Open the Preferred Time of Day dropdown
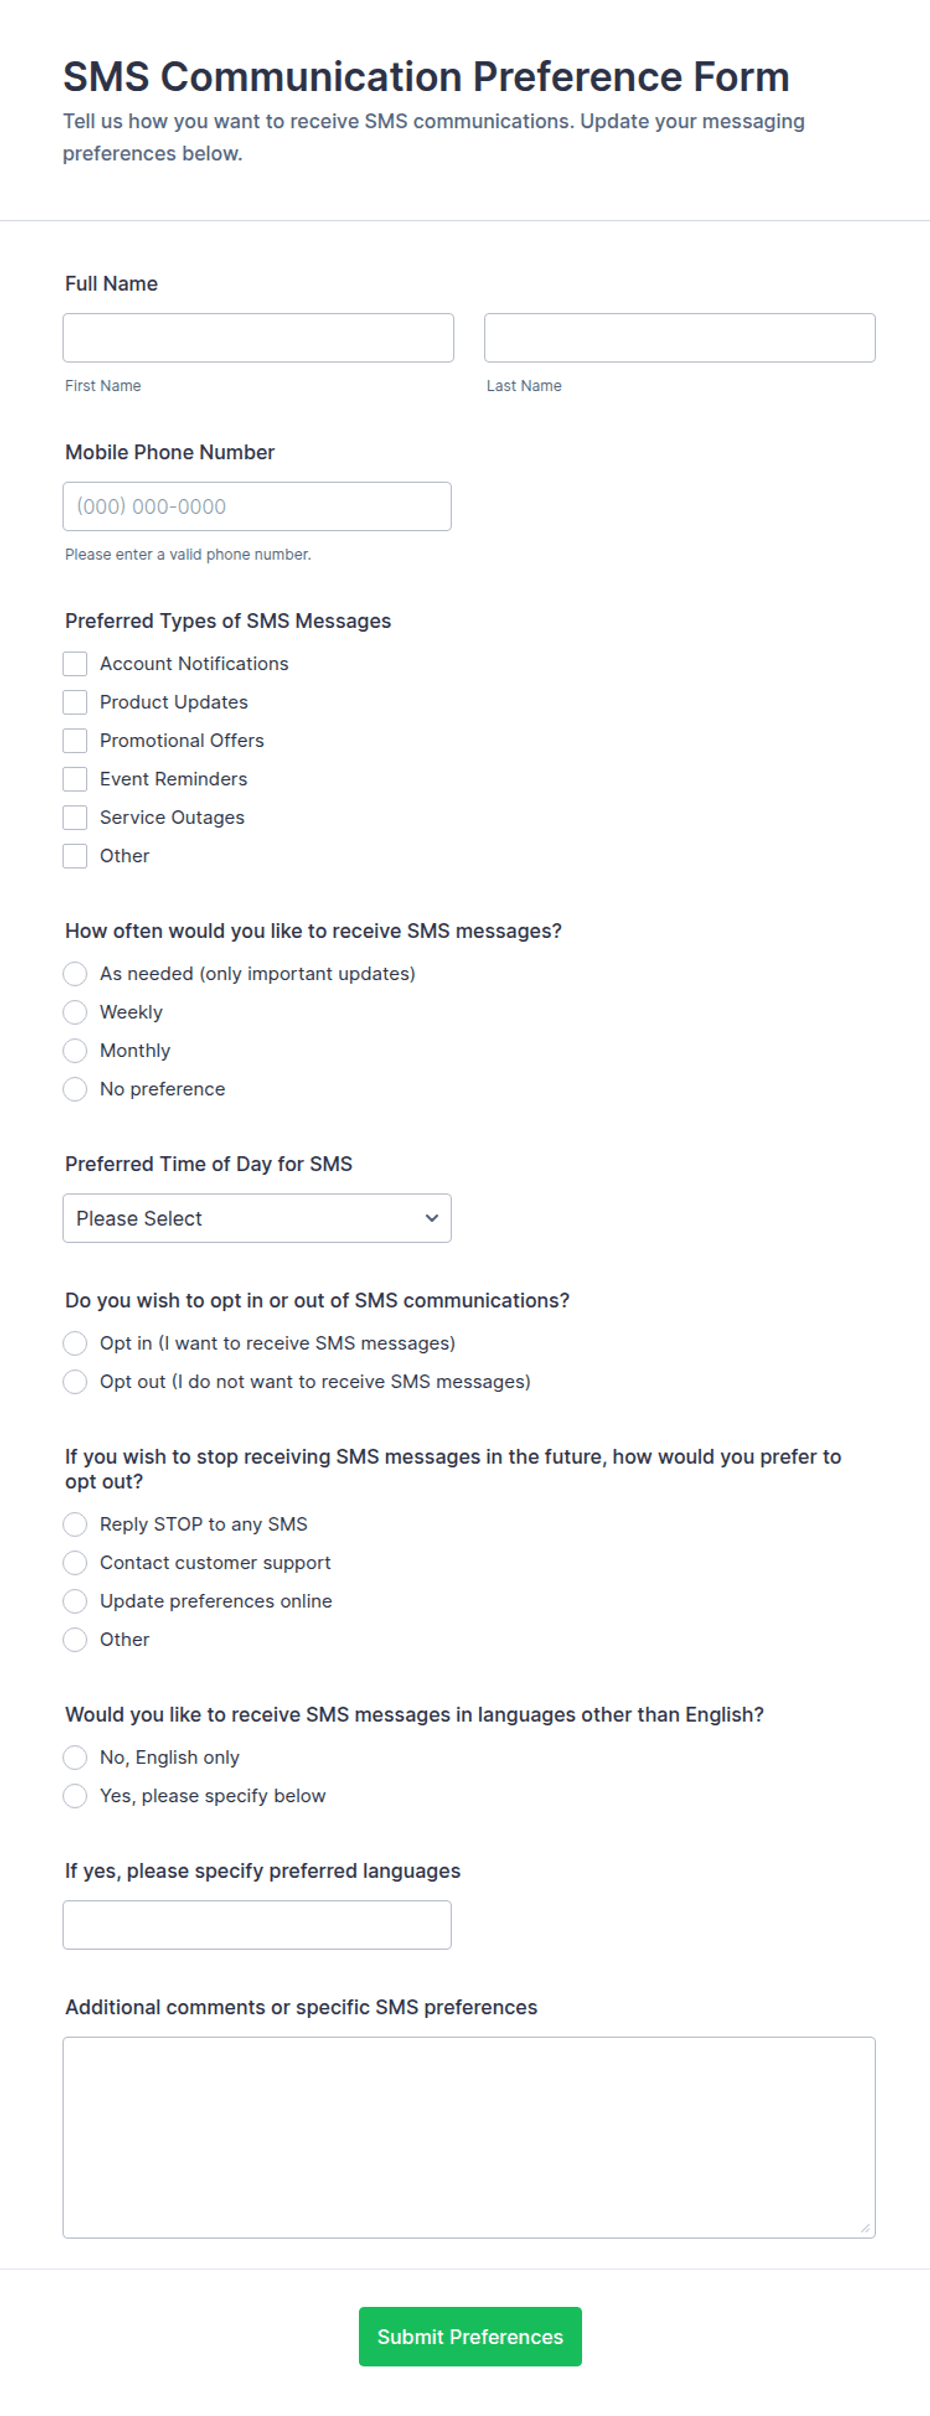The width and height of the screenshot is (930, 2416). tap(257, 1218)
